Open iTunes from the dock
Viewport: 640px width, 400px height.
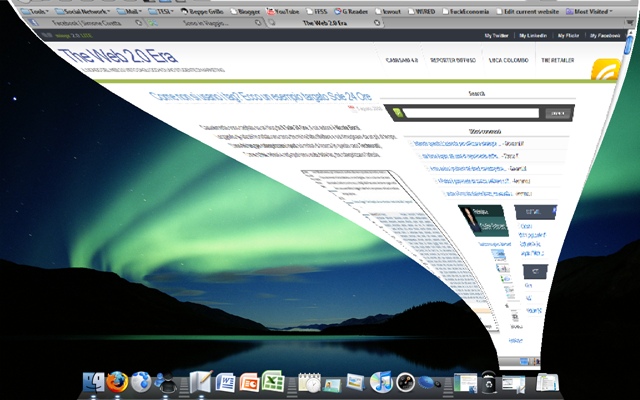(380, 382)
